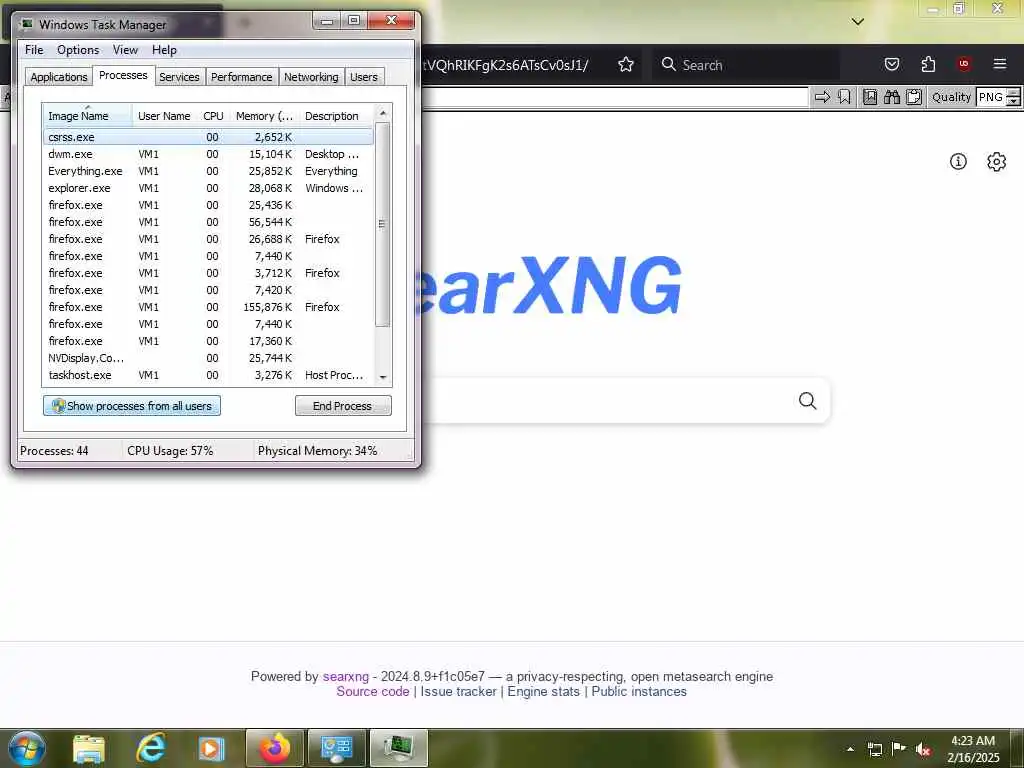This screenshot has width=1024, height=768.
Task: Click the bookmark ribbon icon in the toolbar
Action: point(844,97)
